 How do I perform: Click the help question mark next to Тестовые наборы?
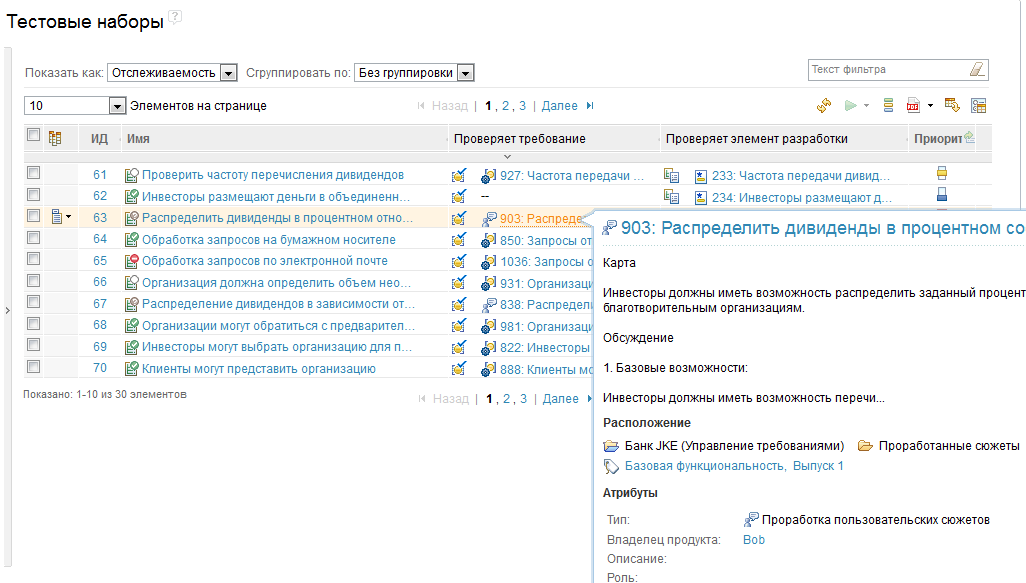point(175,17)
